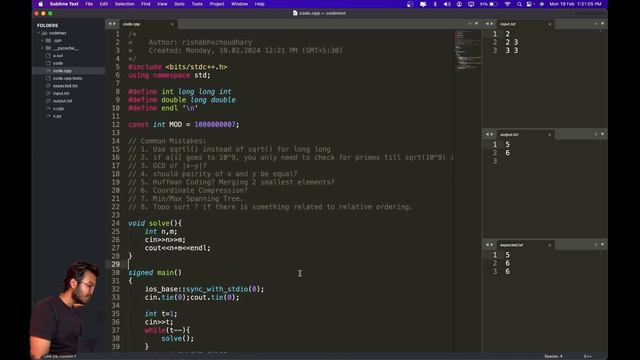Open the Window menu

240,4
